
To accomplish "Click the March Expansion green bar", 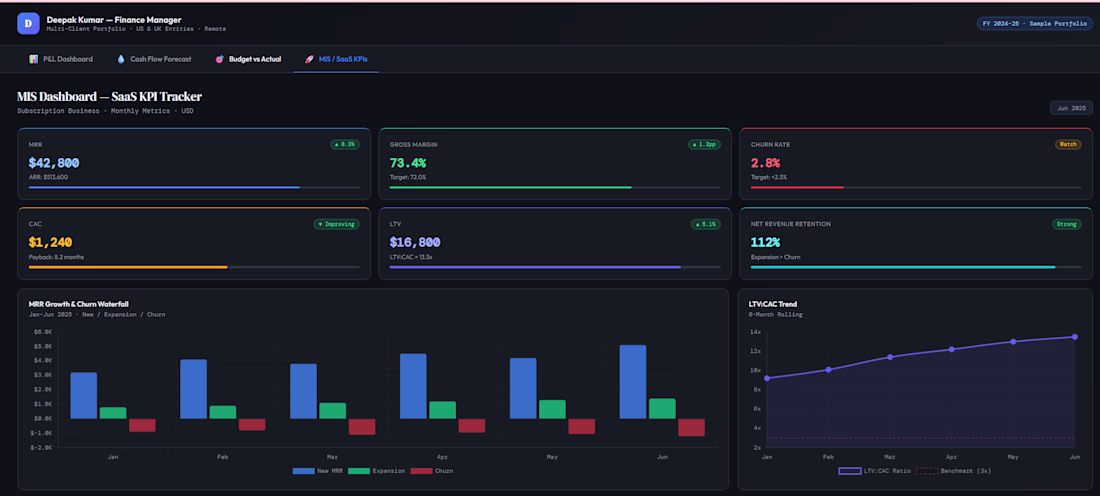I will [x=333, y=411].
